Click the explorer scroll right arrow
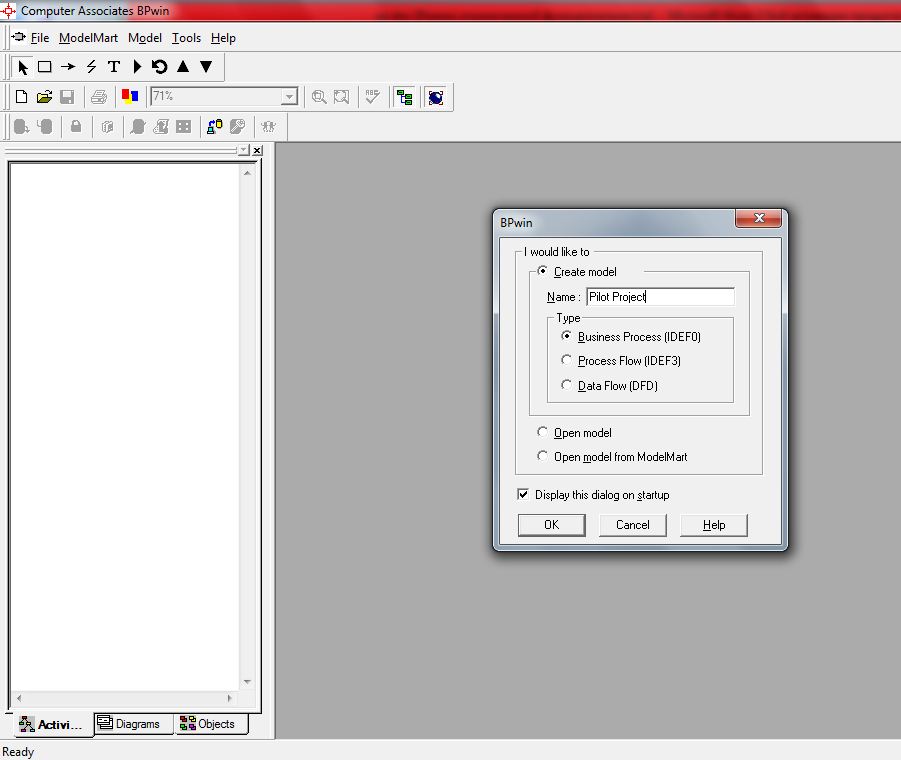Image resolution: width=901 pixels, height=760 pixels. 229,699
